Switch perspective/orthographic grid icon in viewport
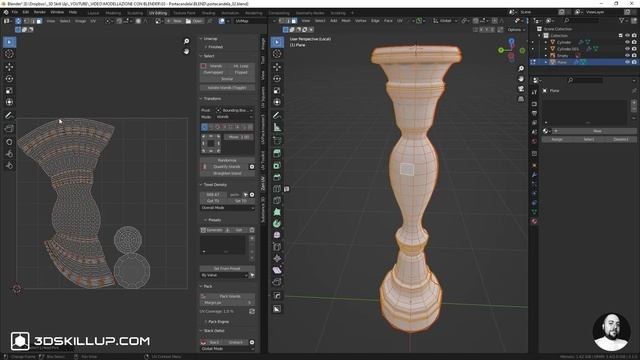This screenshot has width=640, height=360. 521,99
